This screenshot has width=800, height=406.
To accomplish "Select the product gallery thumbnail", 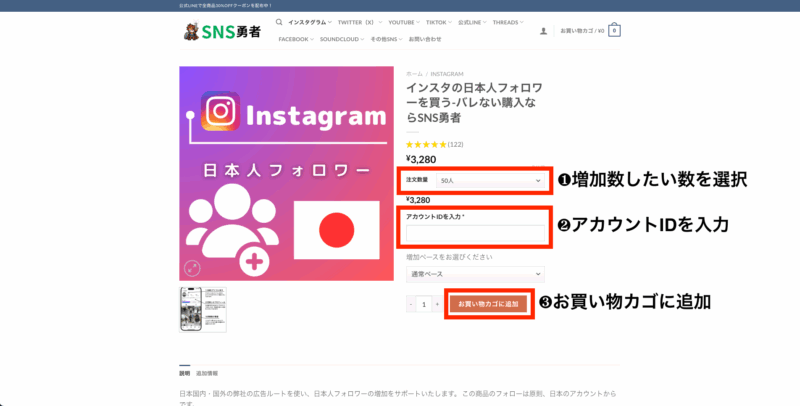I will click(x=203, y=310).
